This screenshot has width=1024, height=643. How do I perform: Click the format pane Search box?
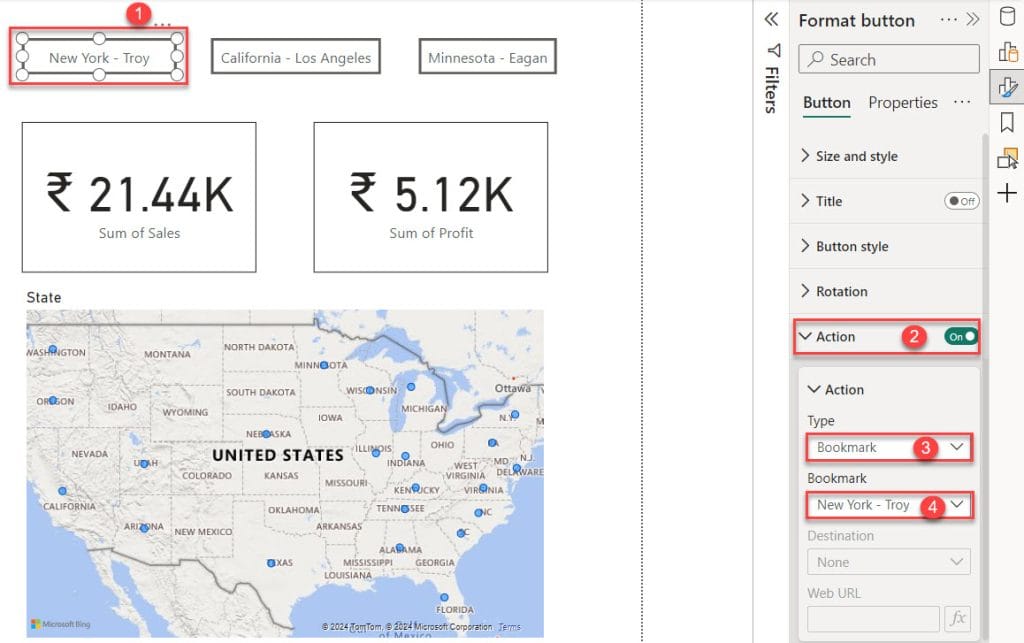point(889,59)
